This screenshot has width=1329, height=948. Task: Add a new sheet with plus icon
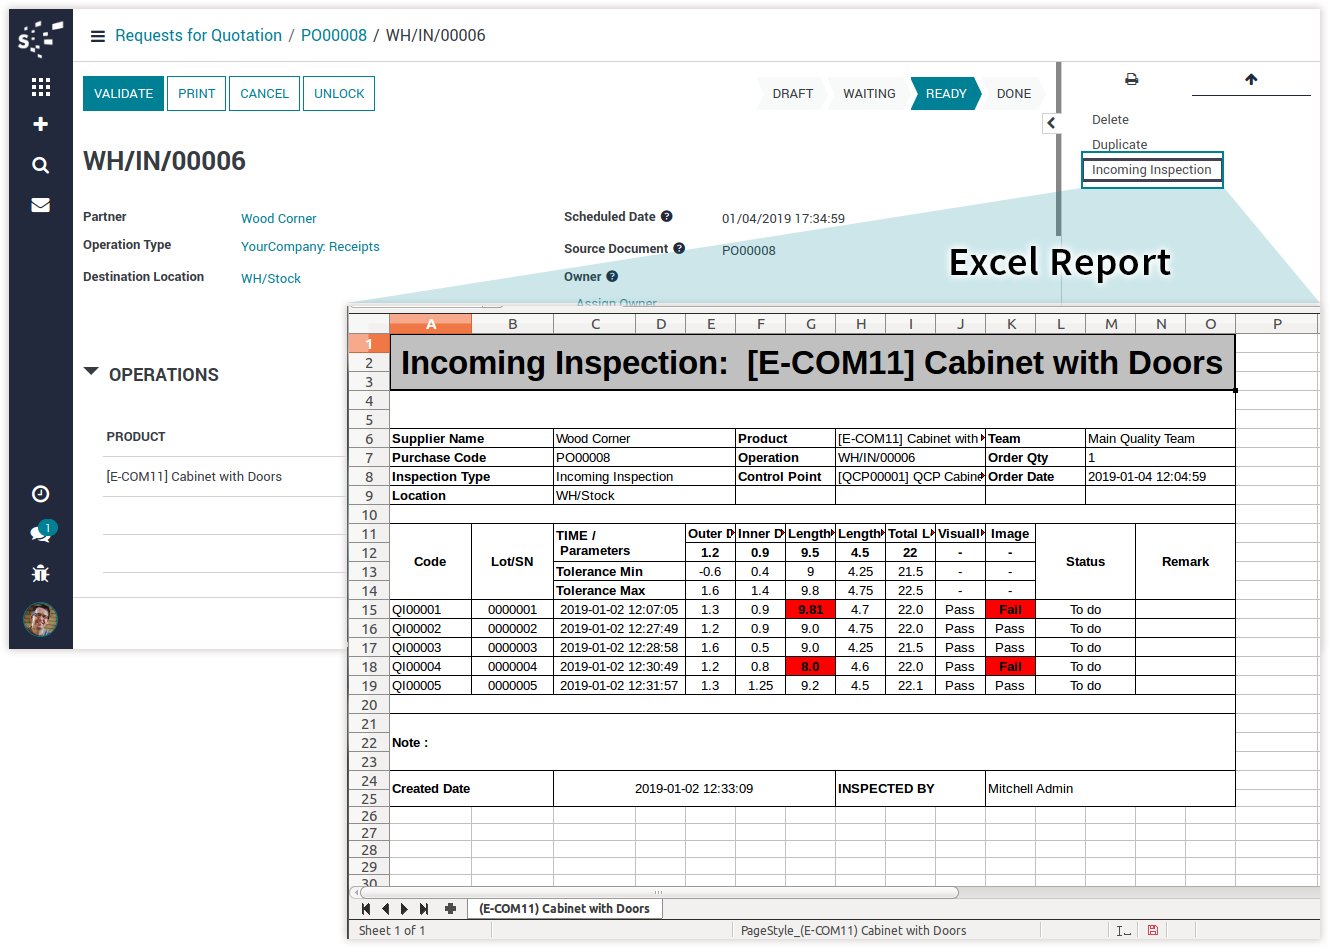tap(450, 909)
